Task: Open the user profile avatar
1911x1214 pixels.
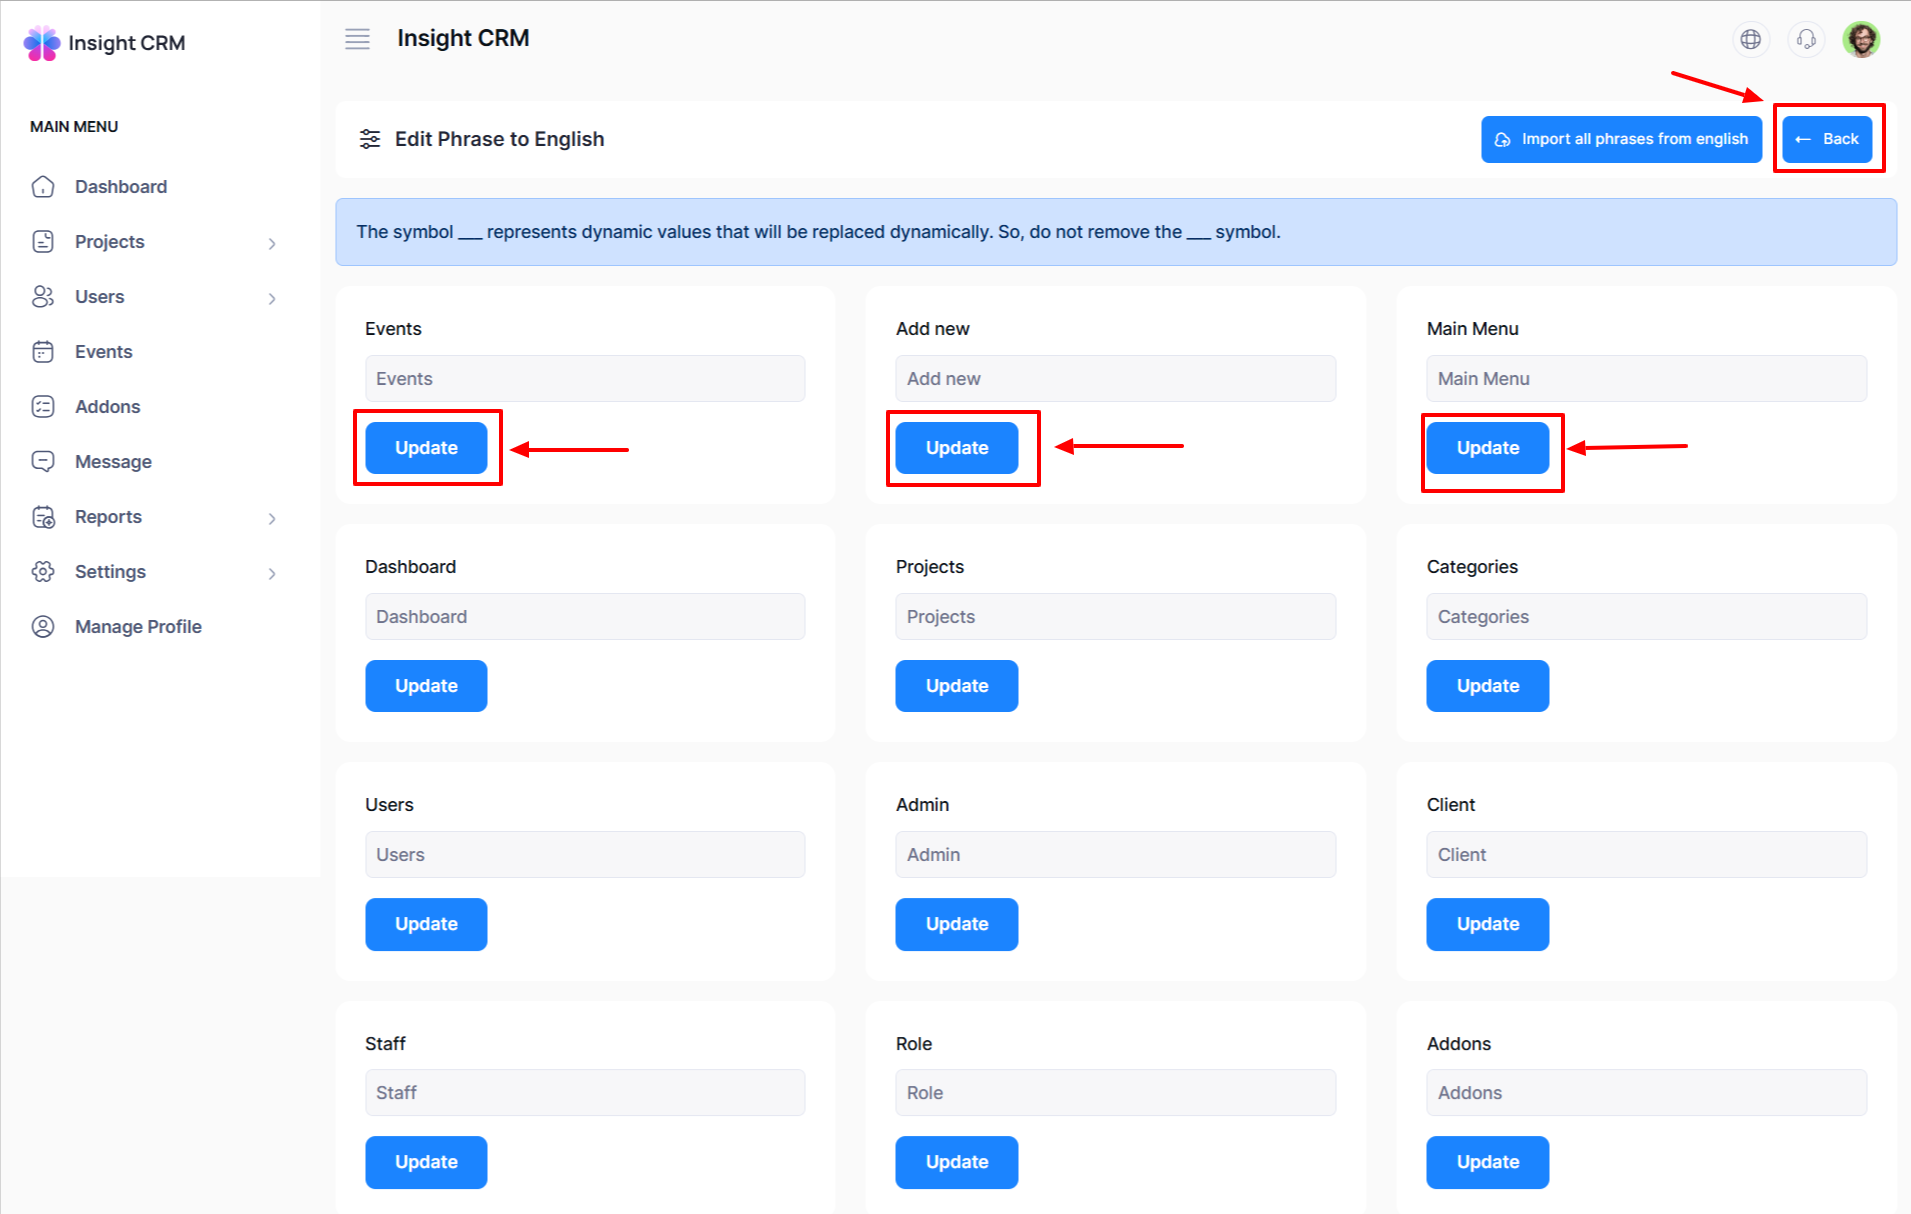Action: [1861, 39]
